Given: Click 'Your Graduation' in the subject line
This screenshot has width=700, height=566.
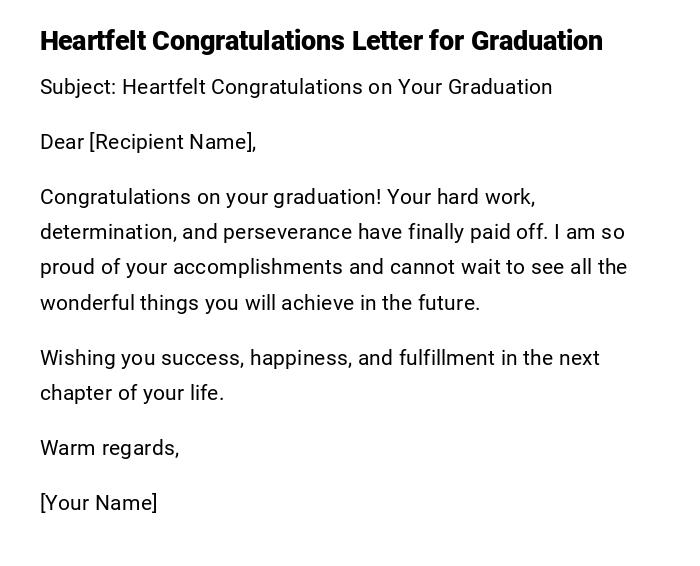Looking at the screenshot, I should 475,87.
